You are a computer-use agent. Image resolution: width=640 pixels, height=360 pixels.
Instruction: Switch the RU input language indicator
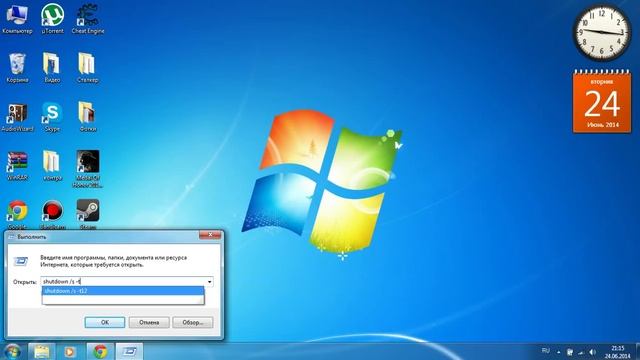(x=546, y=351)
